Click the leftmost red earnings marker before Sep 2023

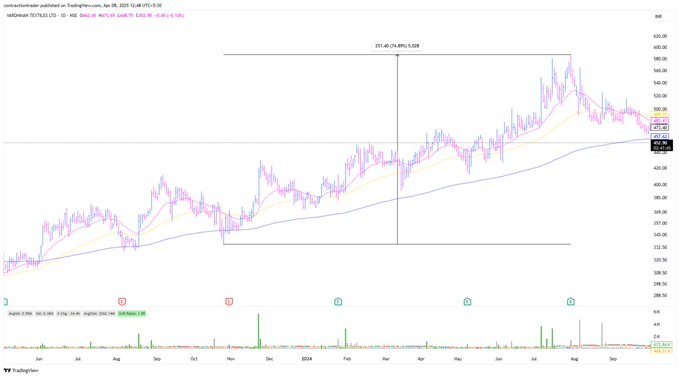pyautogui.click(x=122, y=301)
